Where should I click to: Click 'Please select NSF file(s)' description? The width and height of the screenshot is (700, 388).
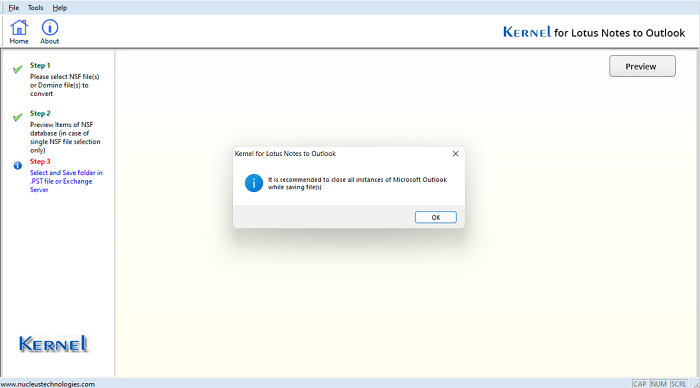click(65, 85)
